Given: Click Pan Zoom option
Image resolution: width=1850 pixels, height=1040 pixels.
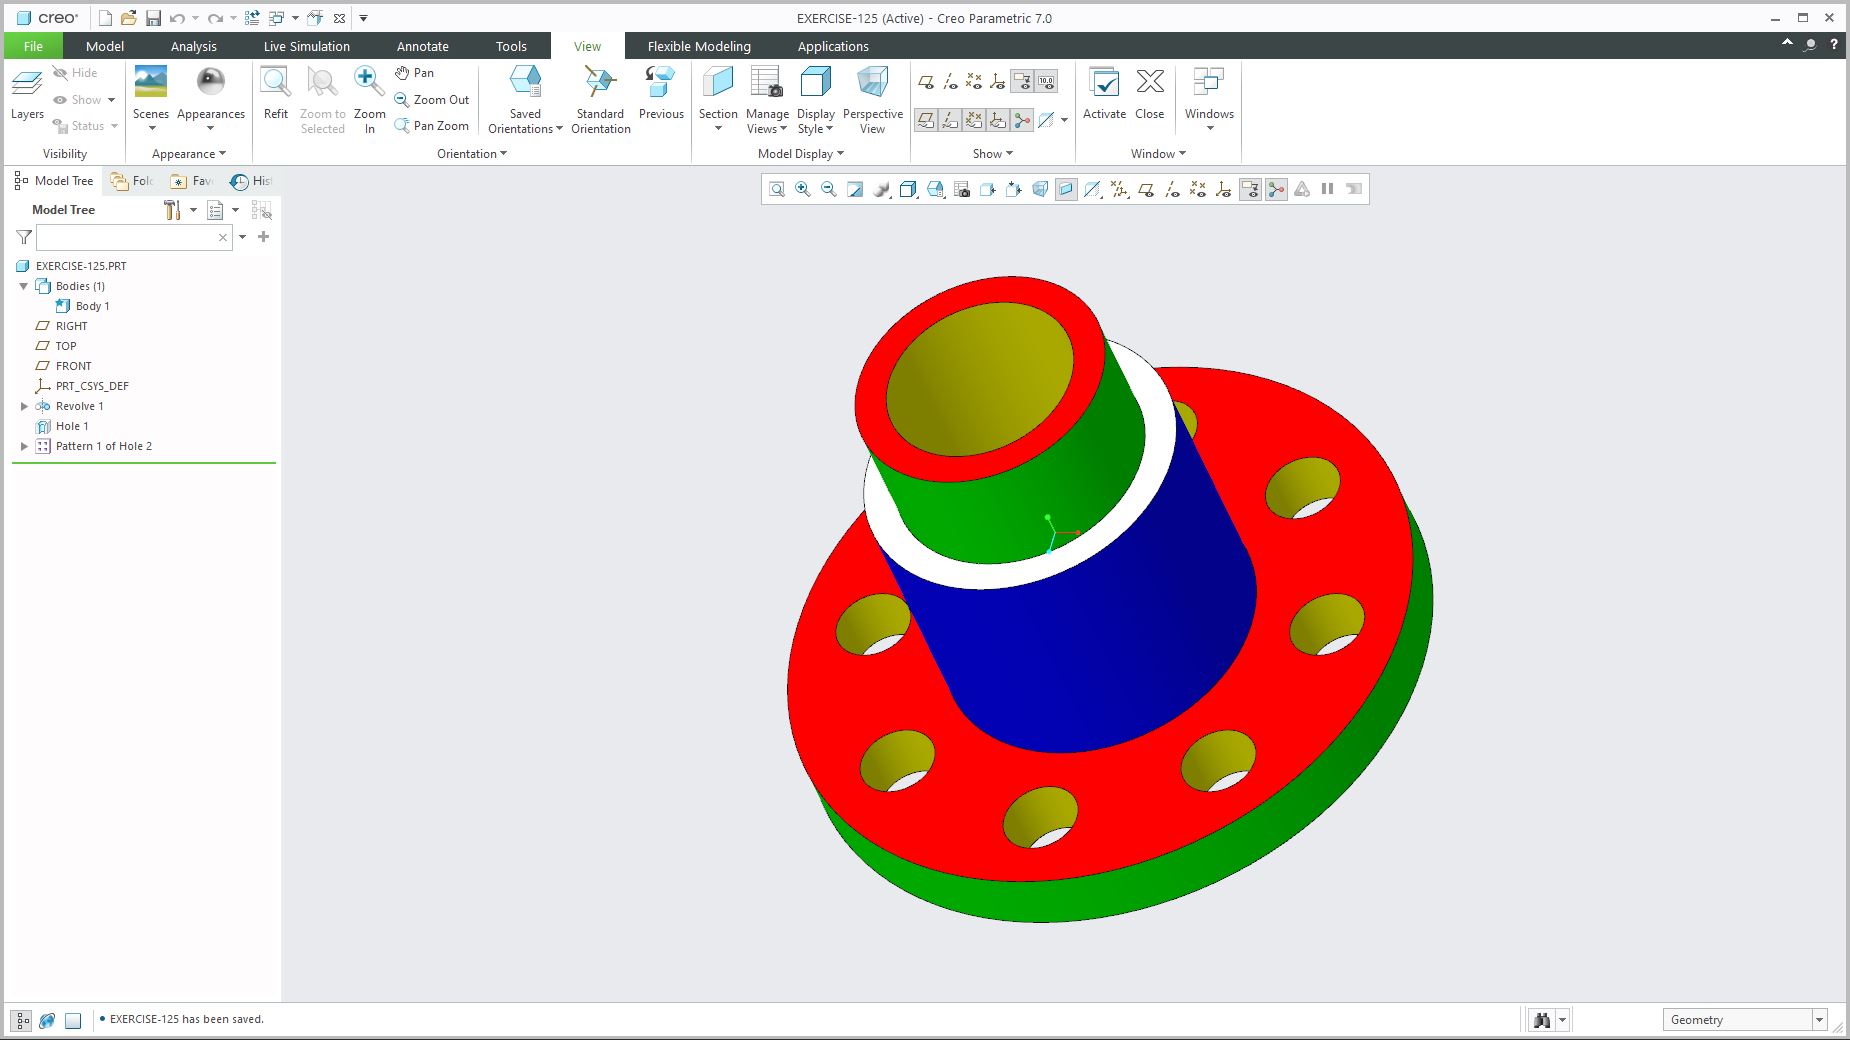Looking at the screenshot, I should tap(432, 125).
